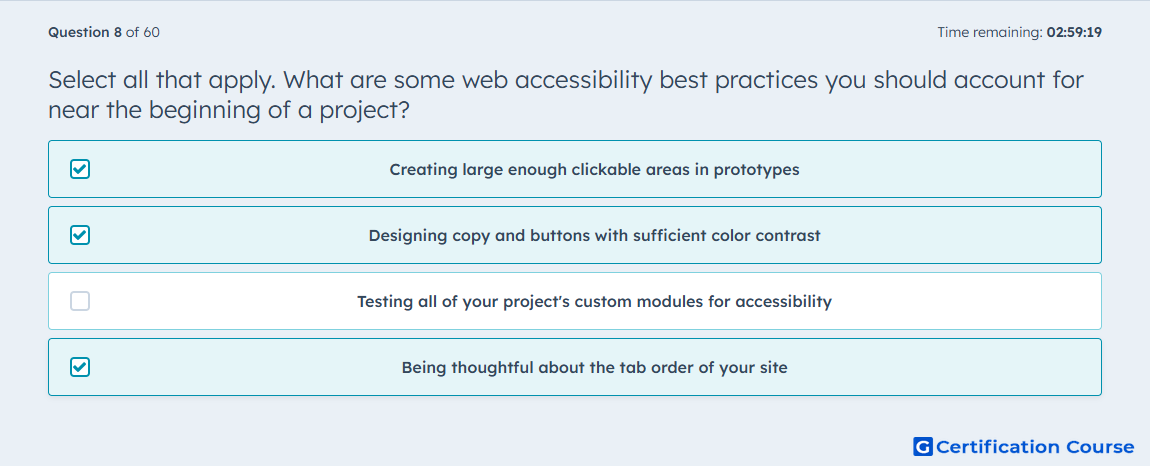Viewport: 1150px width, 466px height.
Task: Check the 'Testing all custom modules' checkbox
Action: point(80,301)
